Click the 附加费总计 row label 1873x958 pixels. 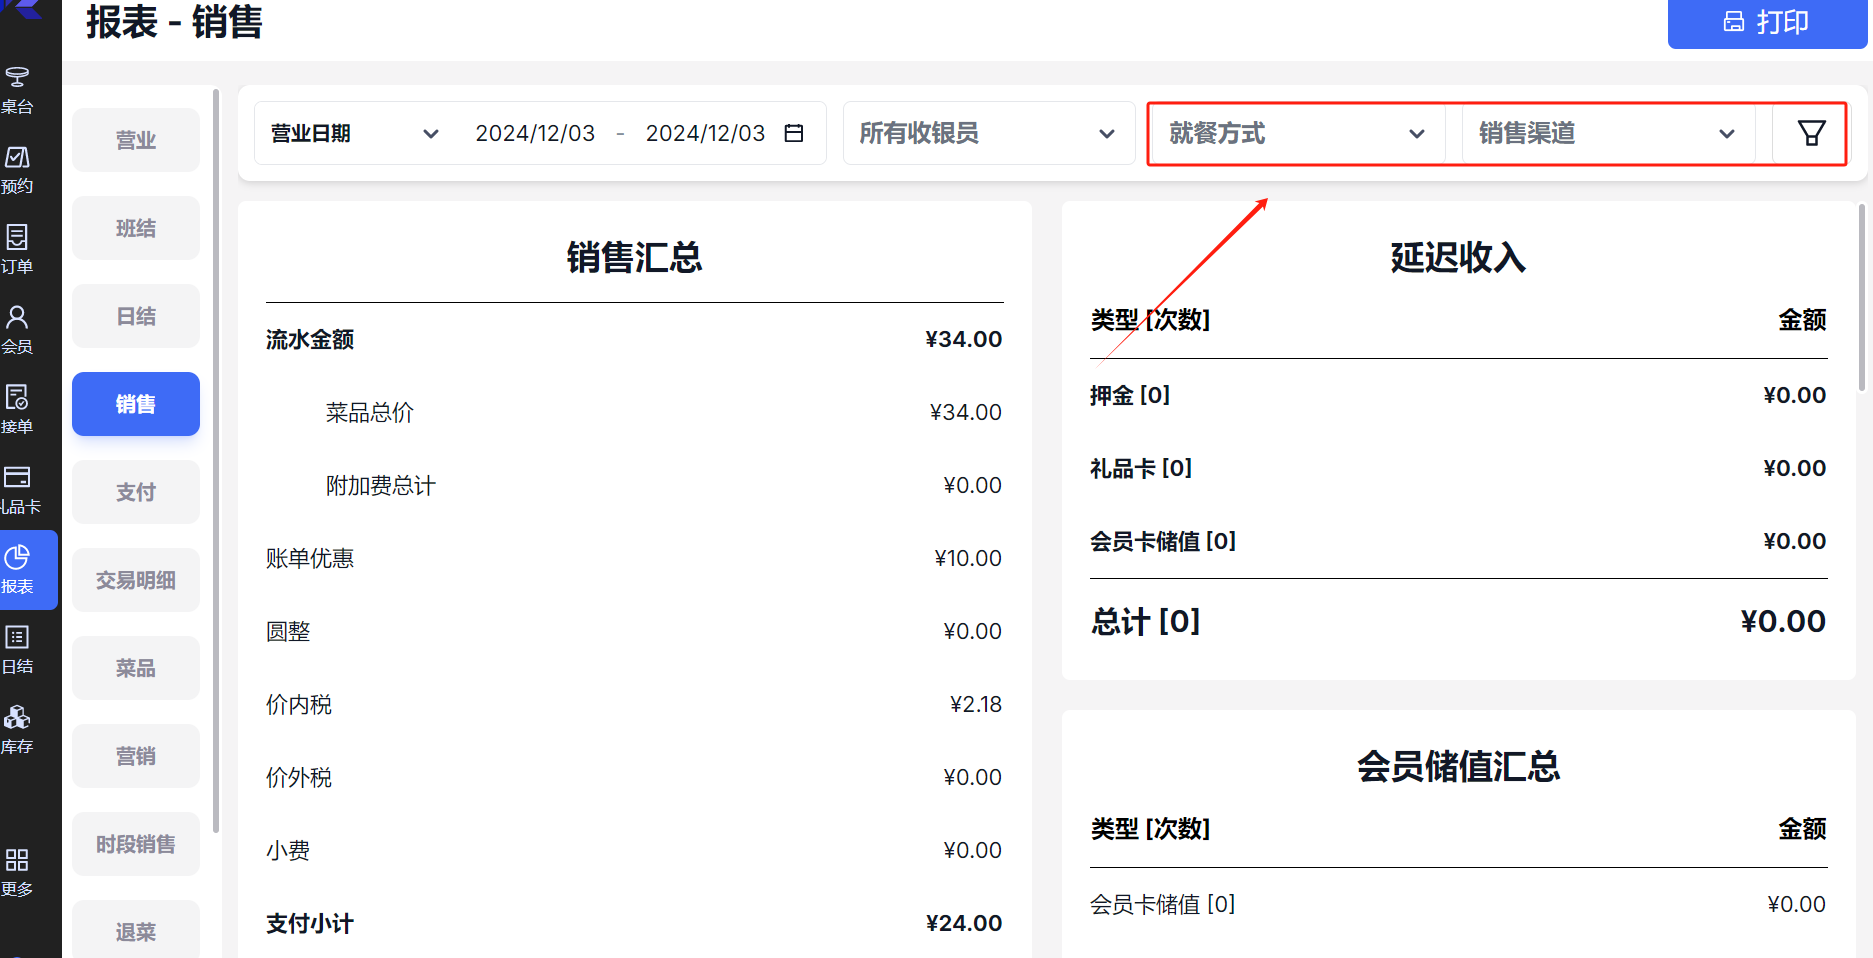381,486
